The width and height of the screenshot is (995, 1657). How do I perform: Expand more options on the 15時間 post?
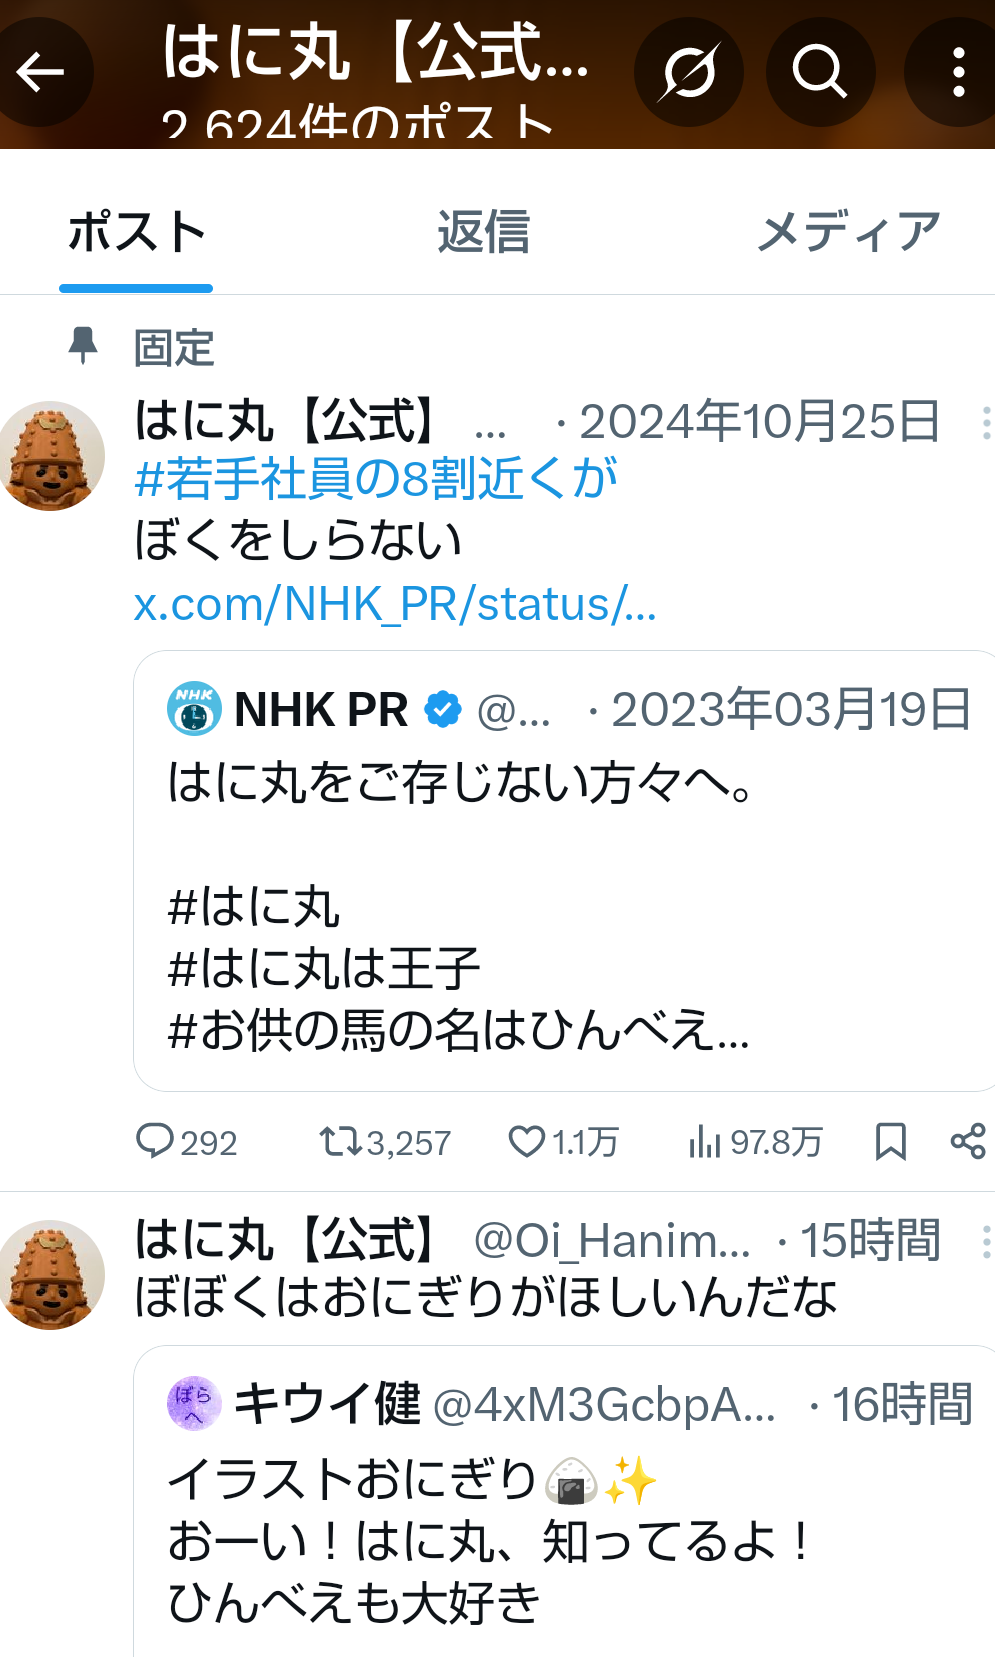[x=985, y=1242]
